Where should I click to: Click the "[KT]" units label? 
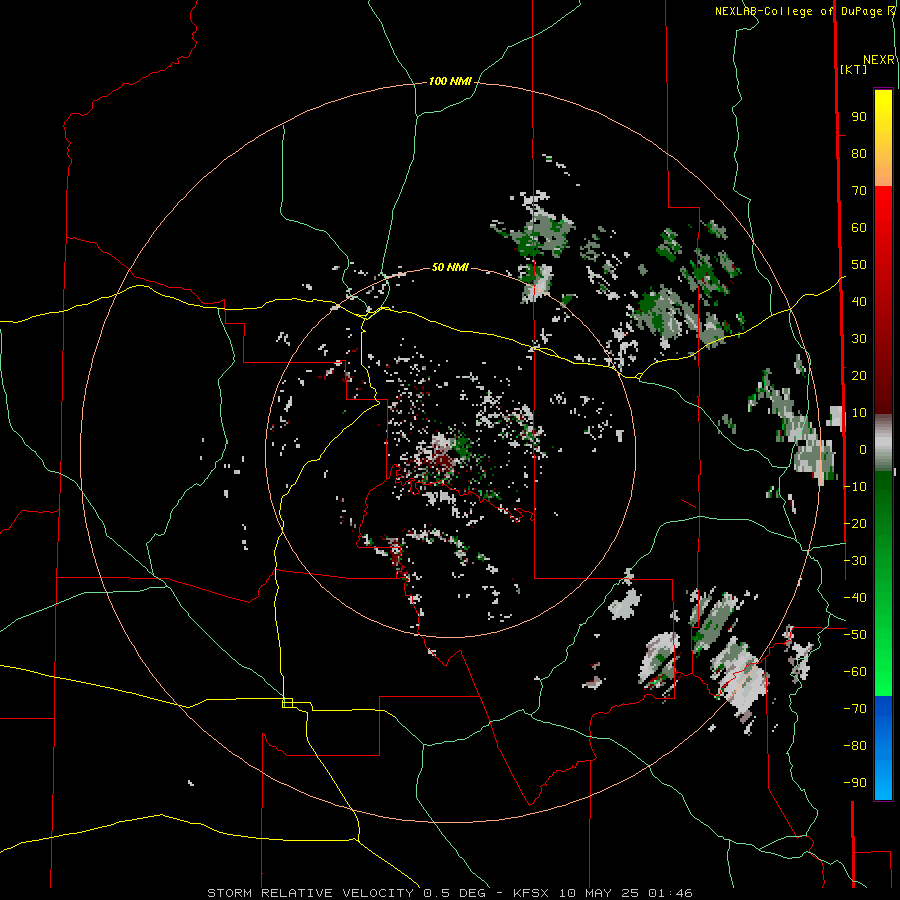(854, 69)
